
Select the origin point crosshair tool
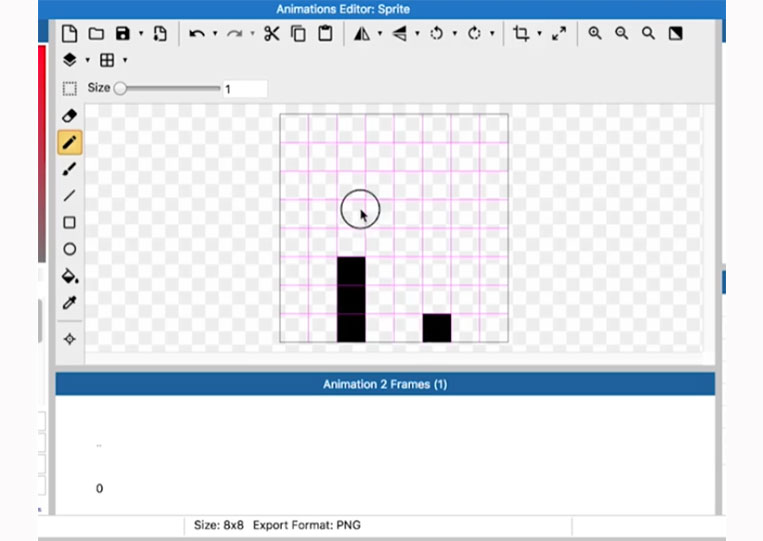click(x=70, y=339)
